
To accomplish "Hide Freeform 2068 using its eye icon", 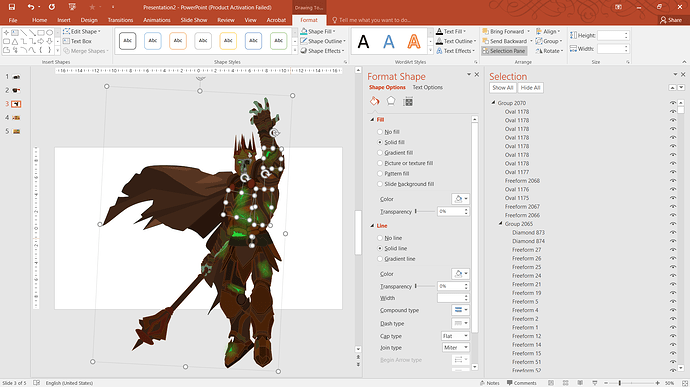I will click(673, 181).
